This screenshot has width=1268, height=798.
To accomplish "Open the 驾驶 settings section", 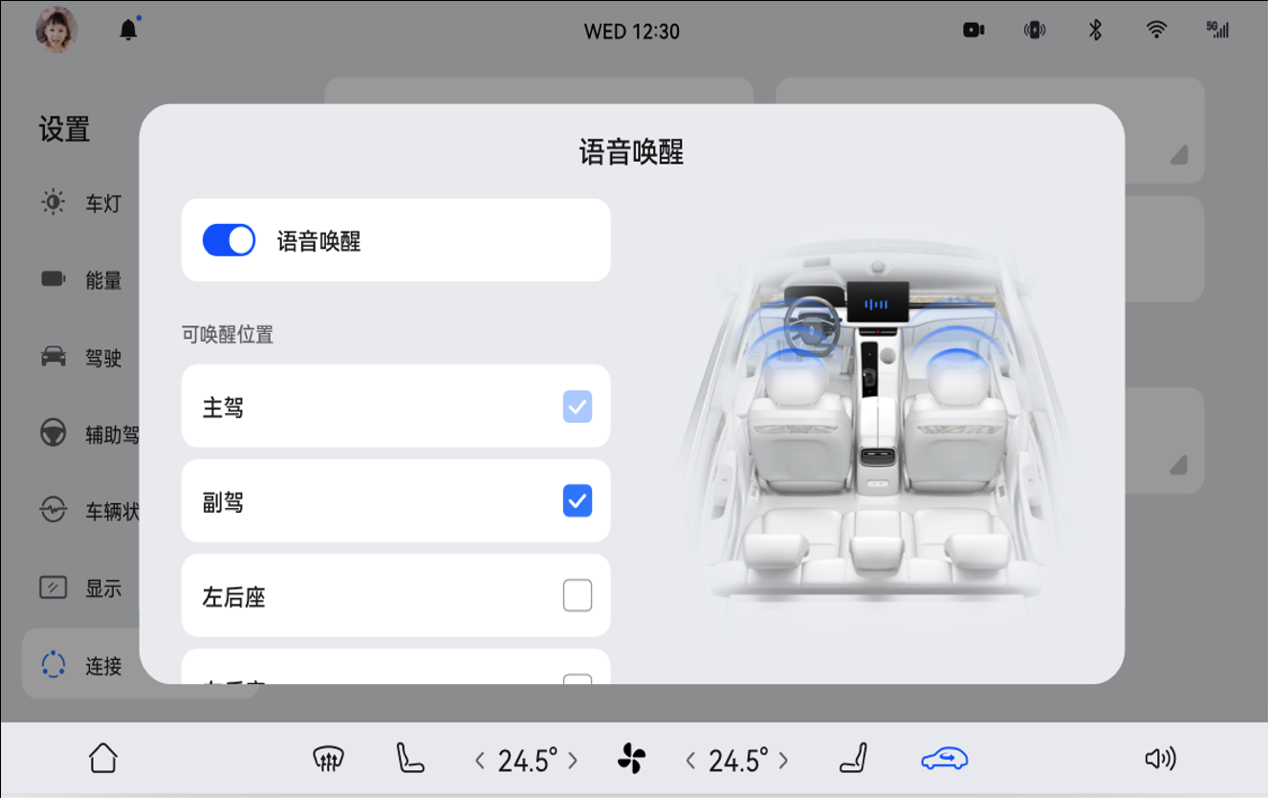I will pyautogui.click(x=82, y=358).
